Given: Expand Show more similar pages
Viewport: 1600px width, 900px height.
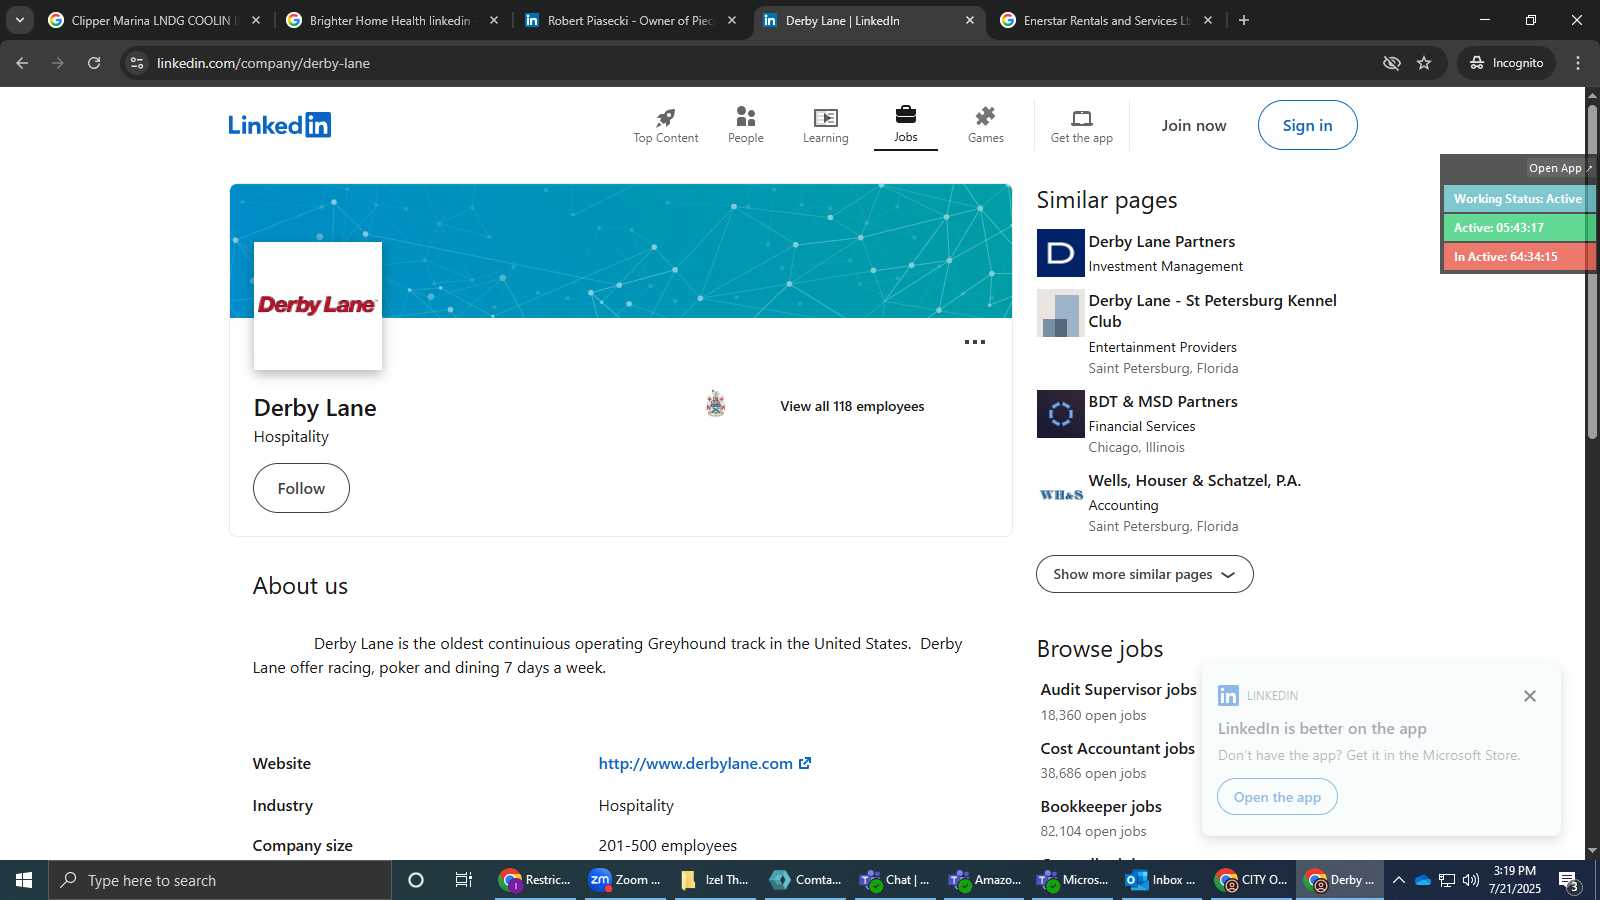Looking at the screenshot, I should [1144, 574].
